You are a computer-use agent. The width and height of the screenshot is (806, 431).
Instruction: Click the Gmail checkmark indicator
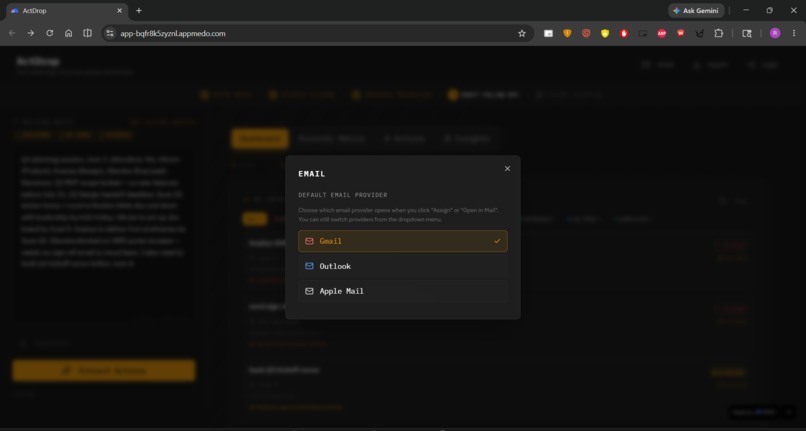(497, 241)
